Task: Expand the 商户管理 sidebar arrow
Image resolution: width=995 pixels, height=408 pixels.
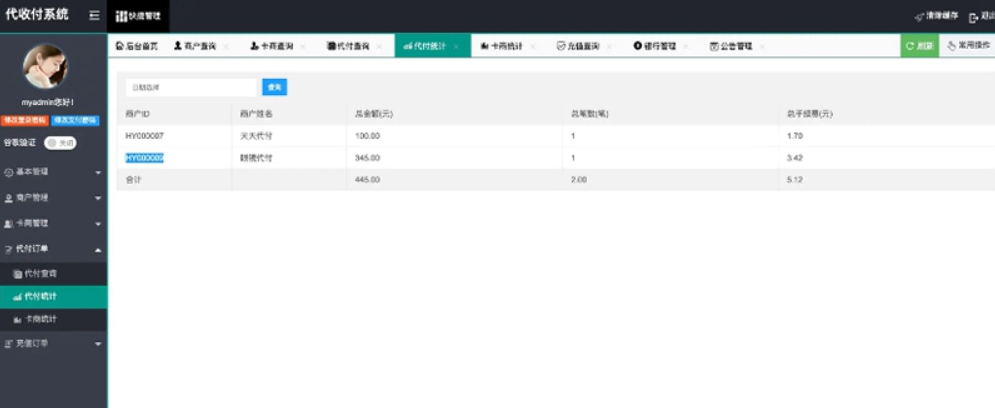Action: click(98, 198)
